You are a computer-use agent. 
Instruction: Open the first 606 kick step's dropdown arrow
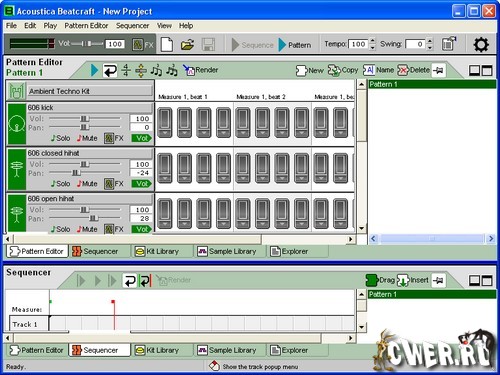[x=165, y=133]
